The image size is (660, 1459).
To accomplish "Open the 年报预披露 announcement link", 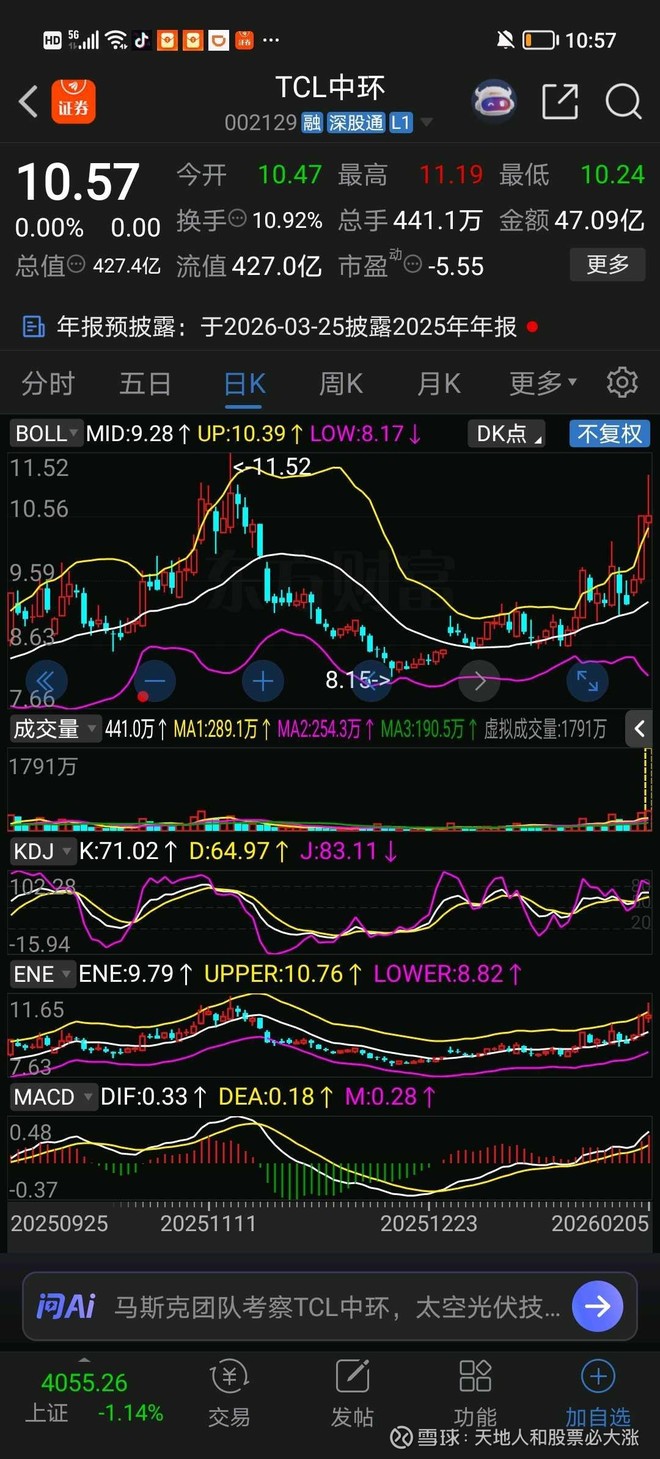I will point(286,326).
